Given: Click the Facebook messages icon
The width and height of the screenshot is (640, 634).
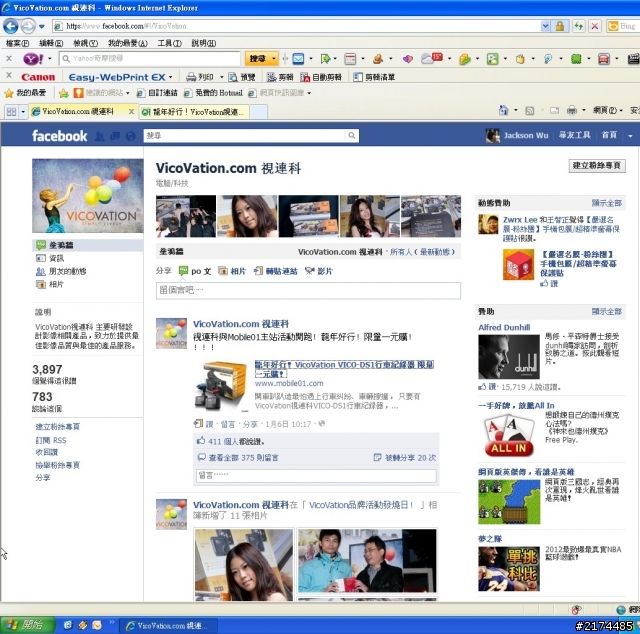Looking at the screenshot, I should pos(115,136).
